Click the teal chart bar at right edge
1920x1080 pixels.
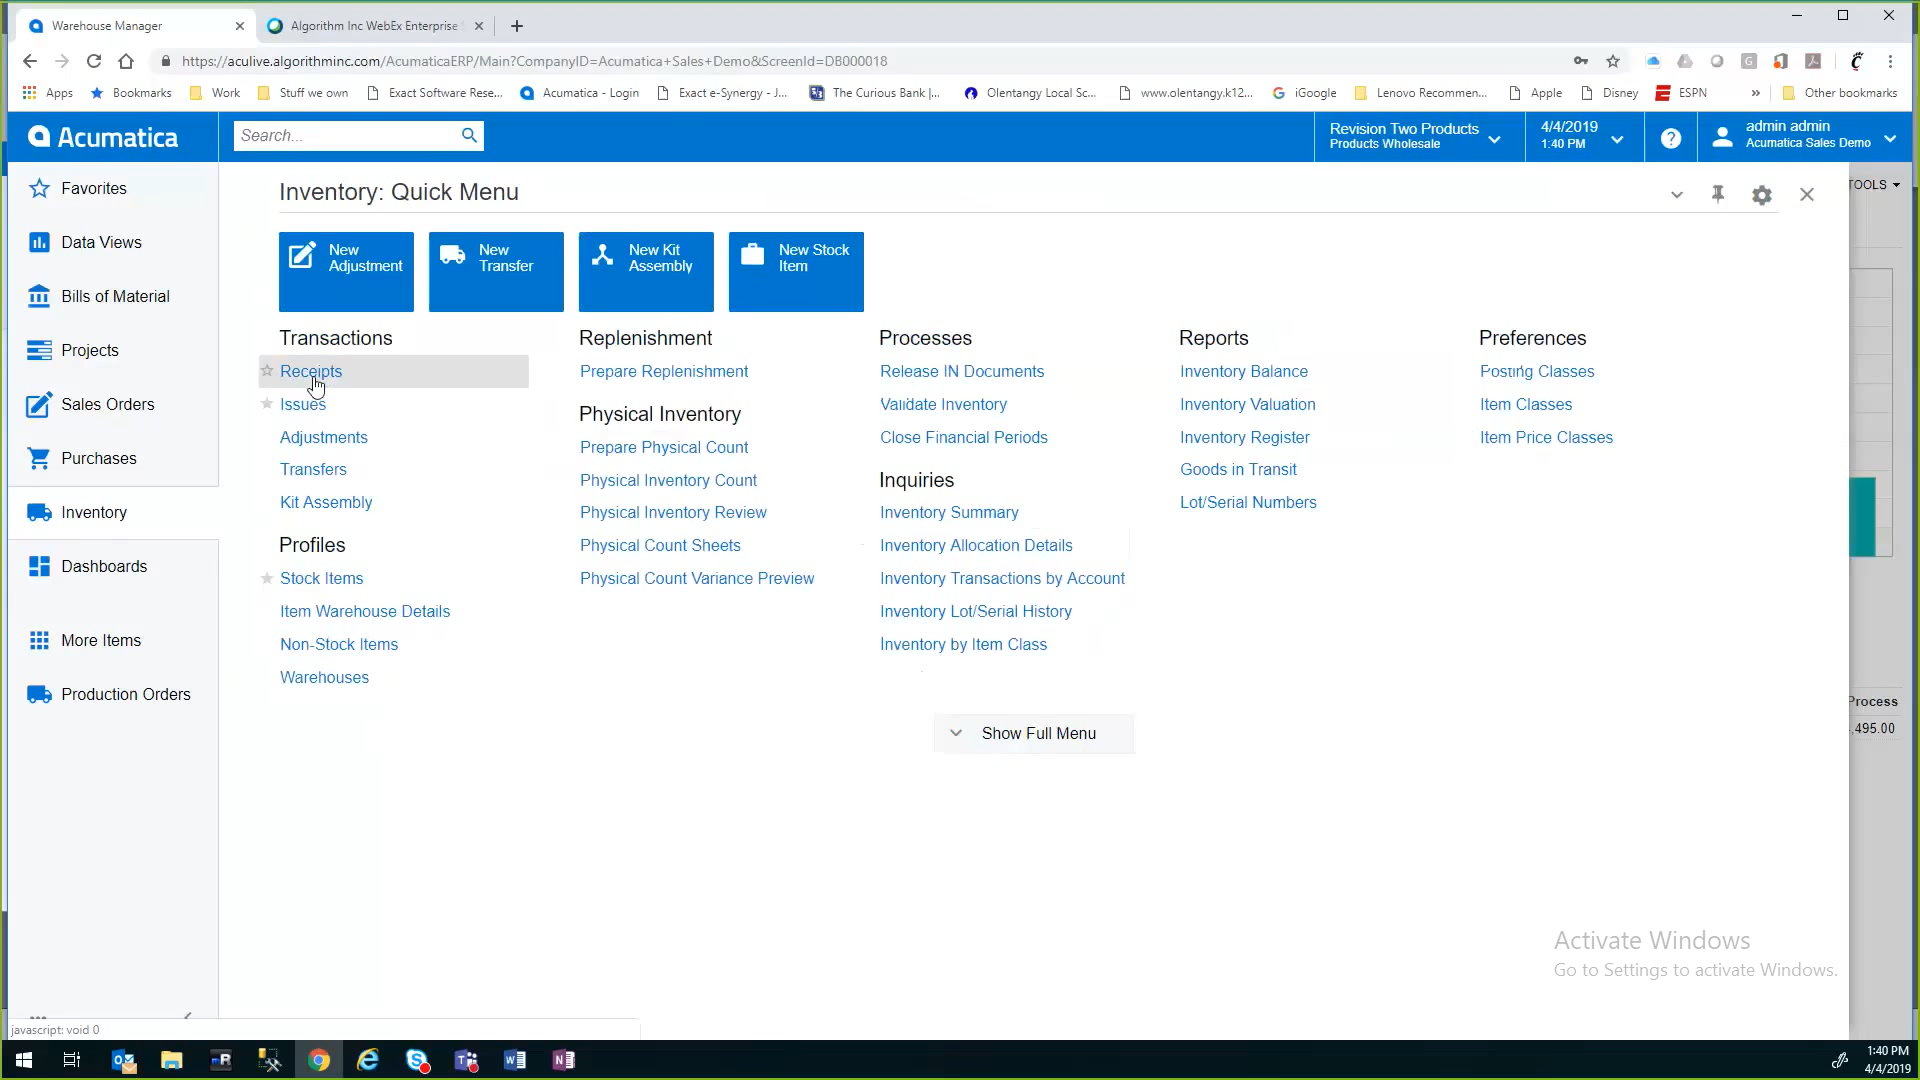point(1862,516)
